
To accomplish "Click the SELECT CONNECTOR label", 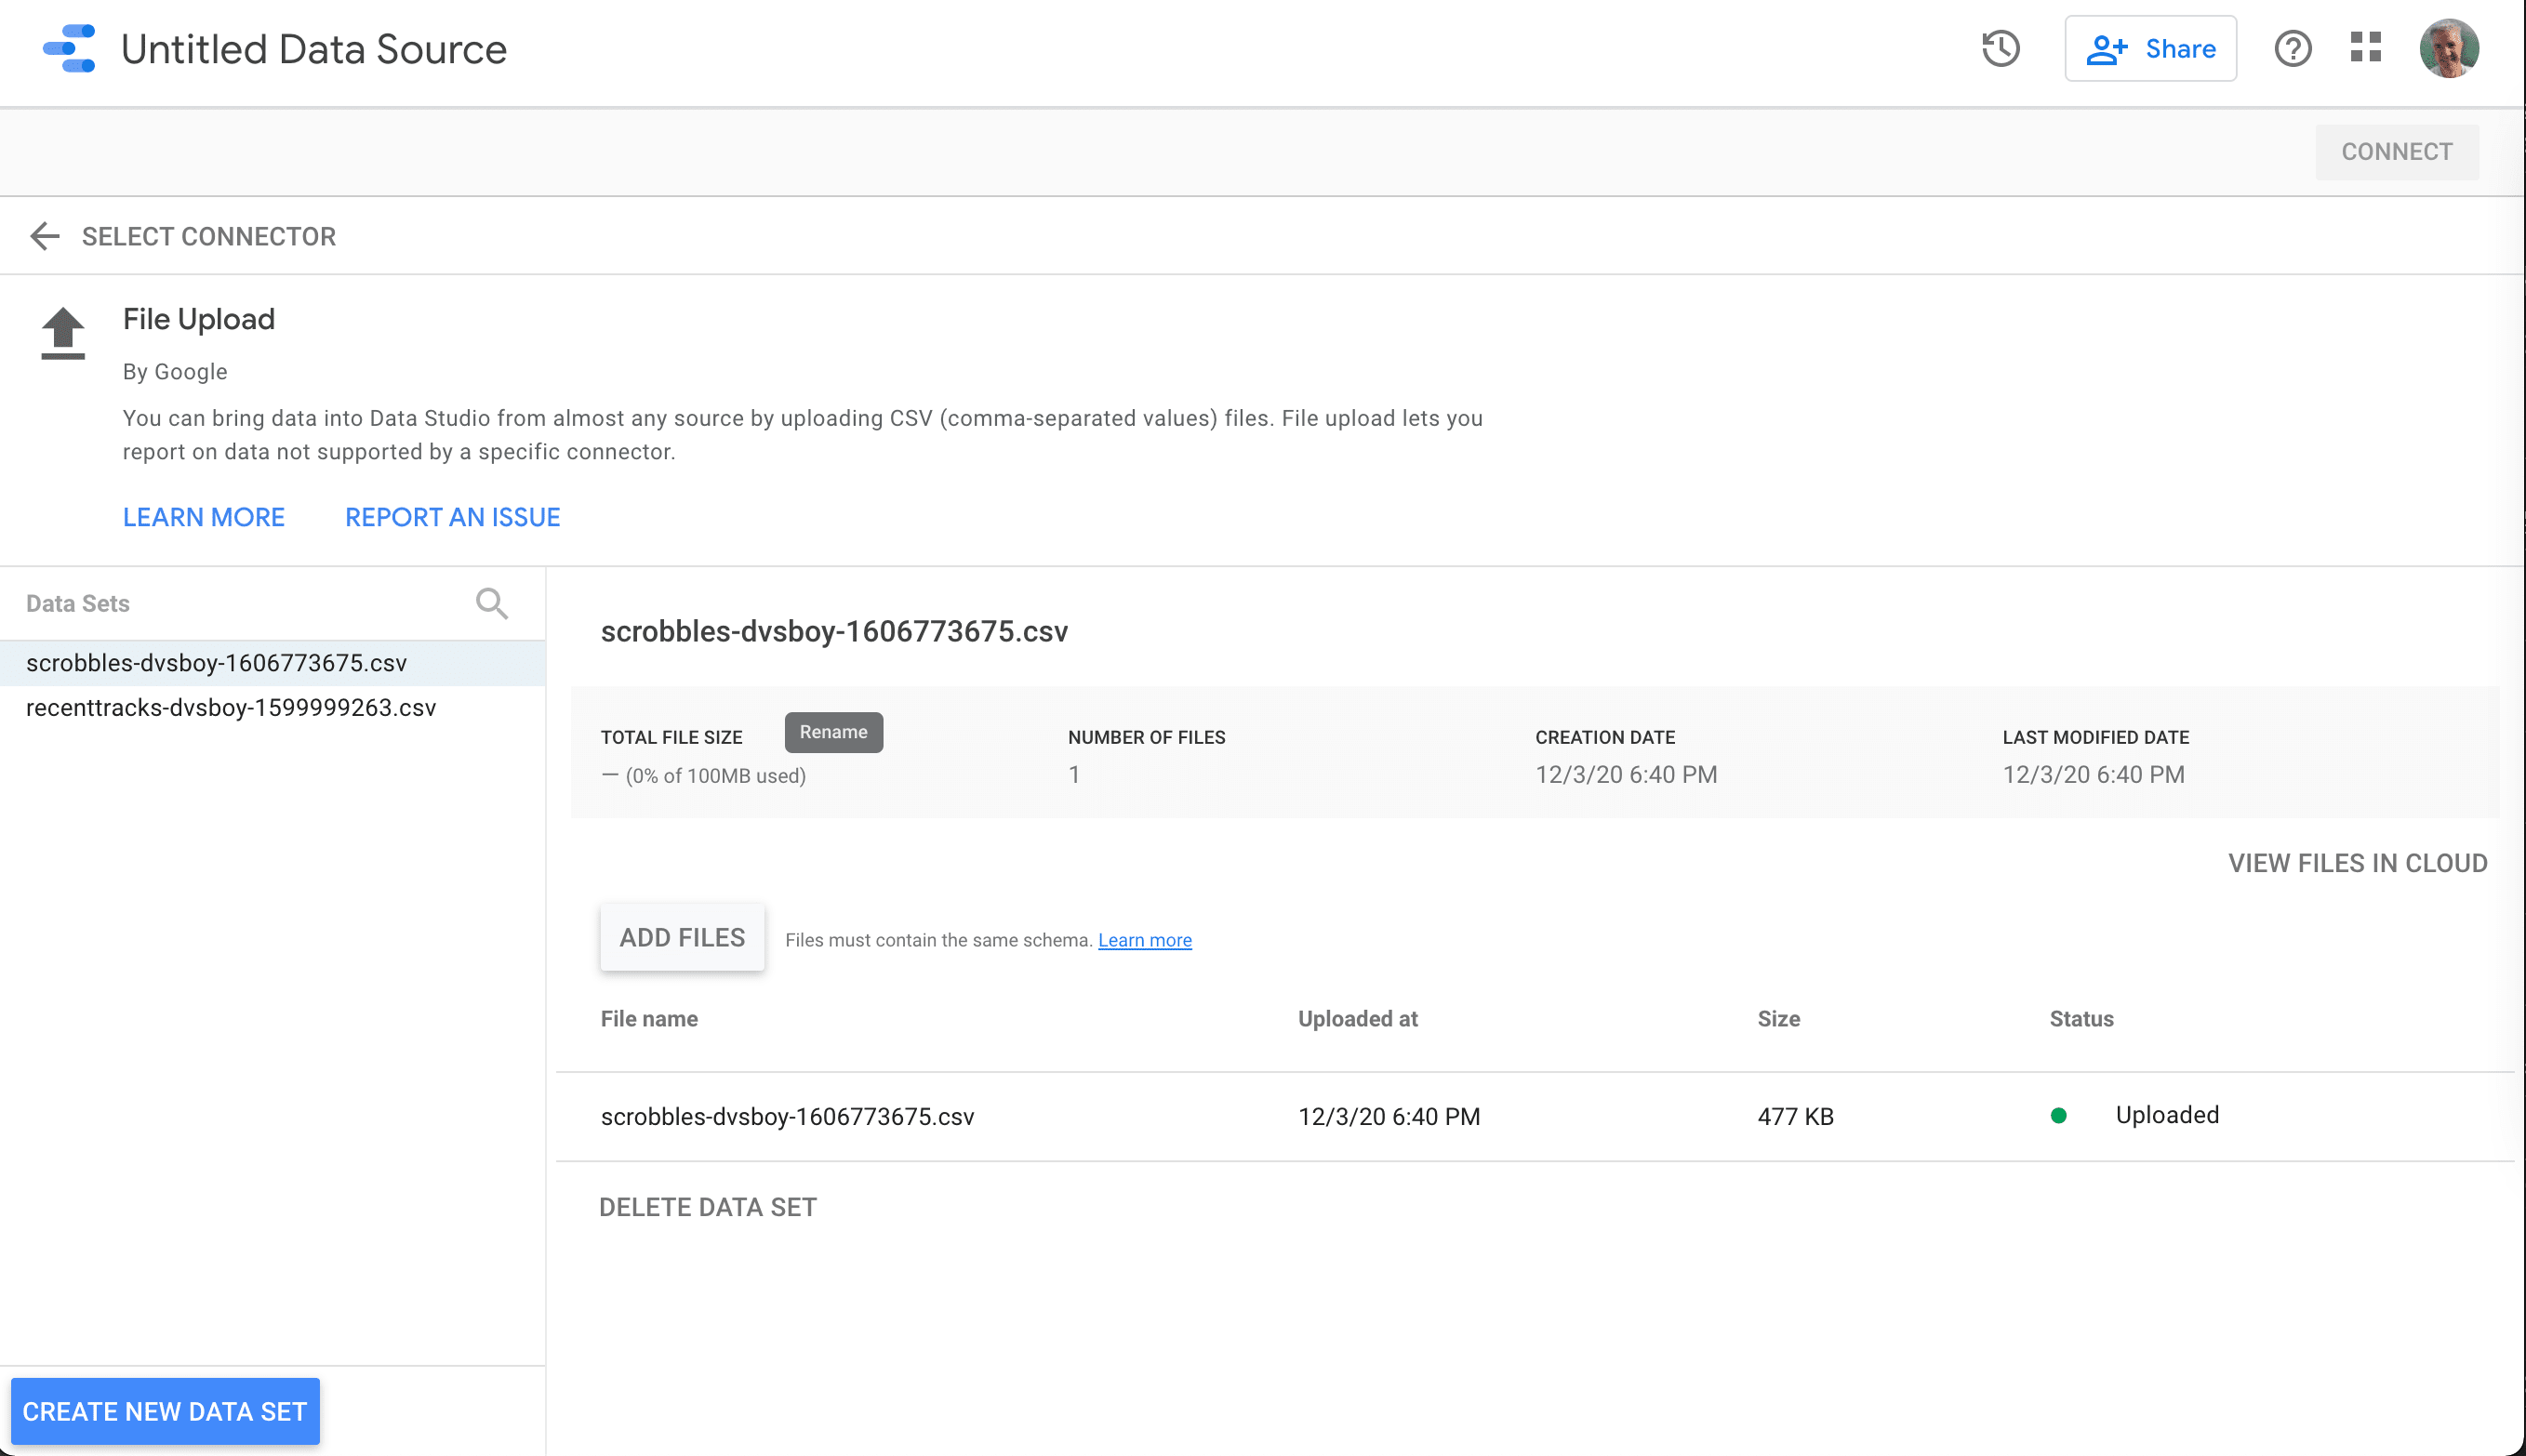I will click(x=209, y=237).
